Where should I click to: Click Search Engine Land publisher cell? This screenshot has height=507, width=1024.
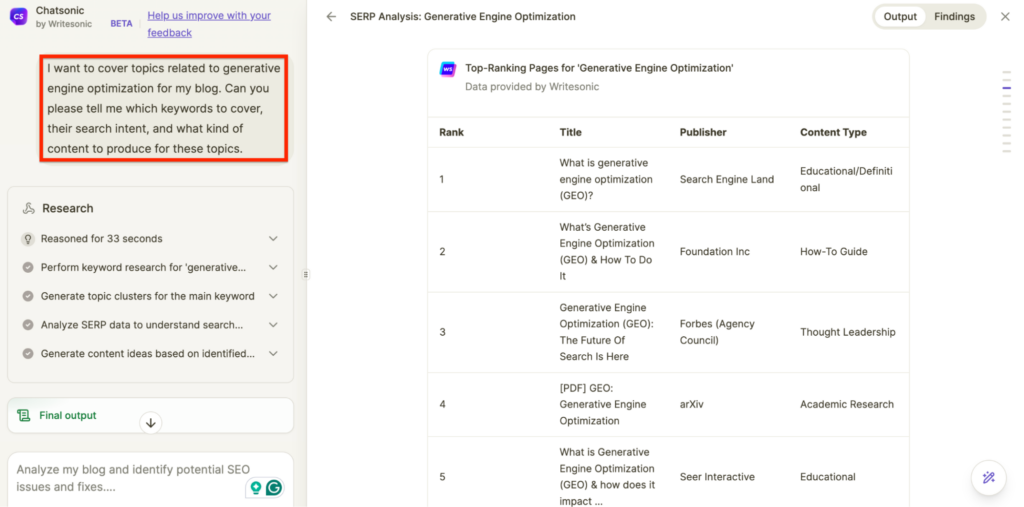(726, 179)
